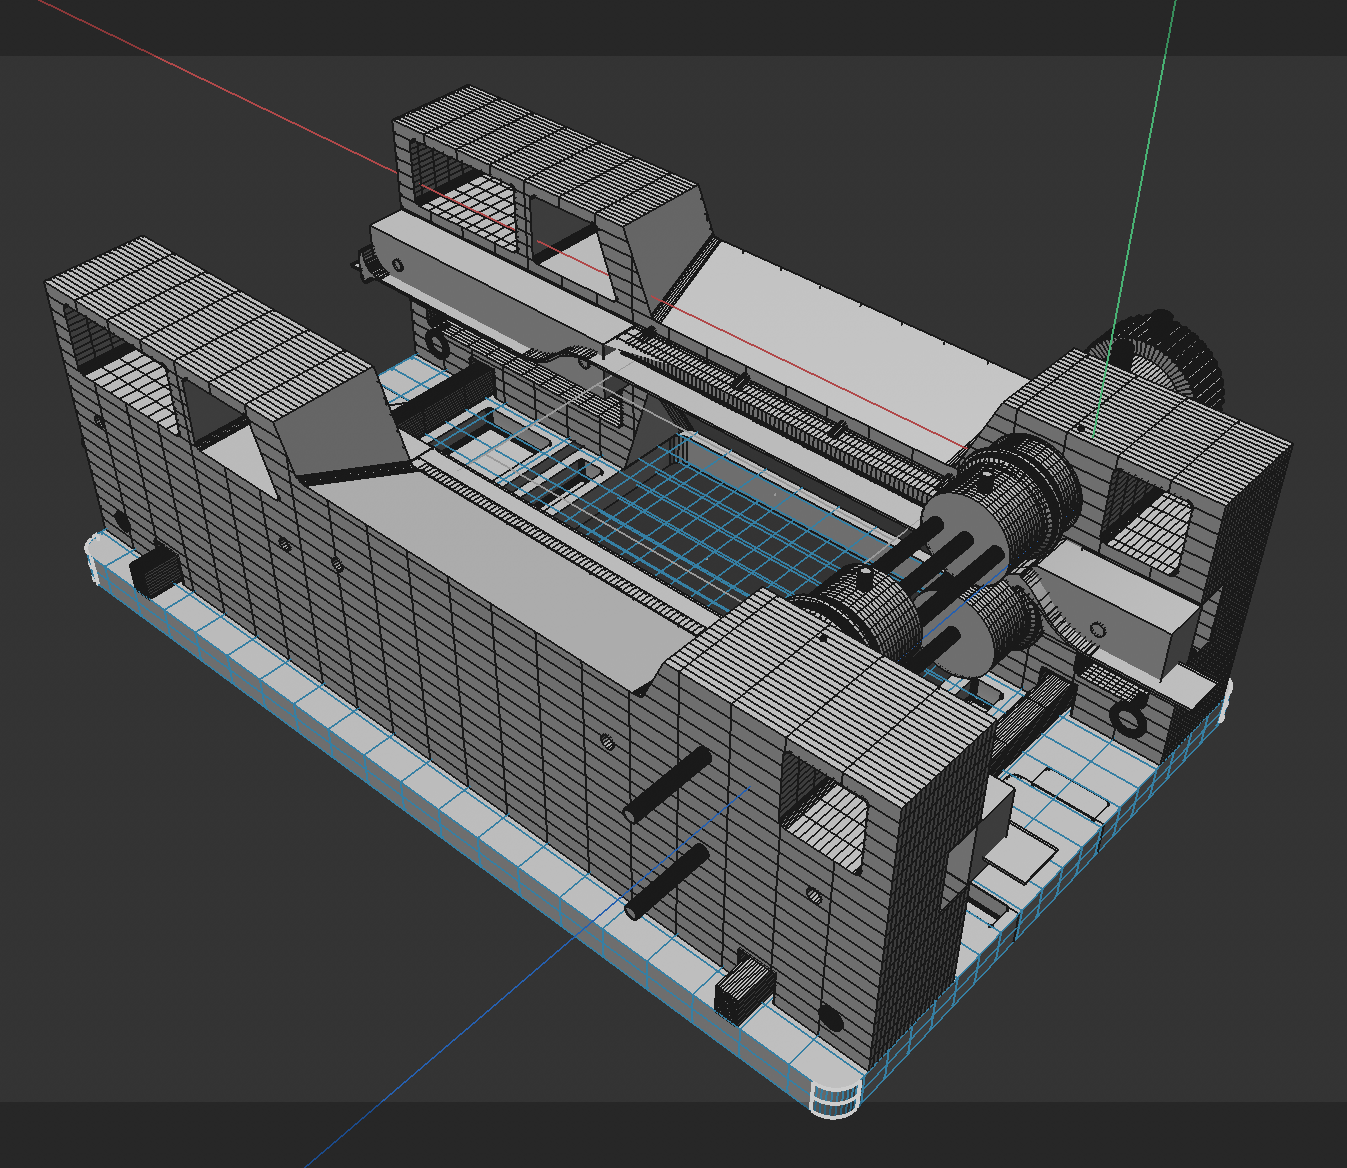This screenshot has height=1168, width=1347.
Task: Click the ring eyelet at back left
Action: pos(437,342)
